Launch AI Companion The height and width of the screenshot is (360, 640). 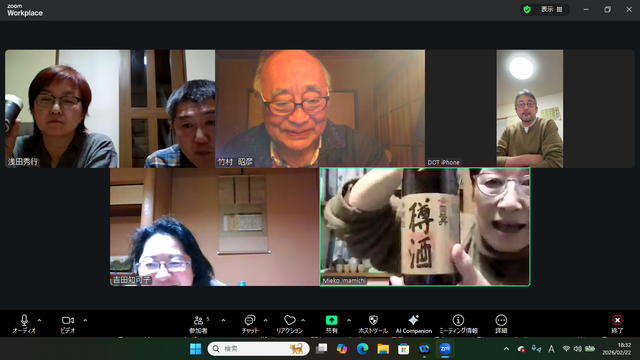click(413, 324)
